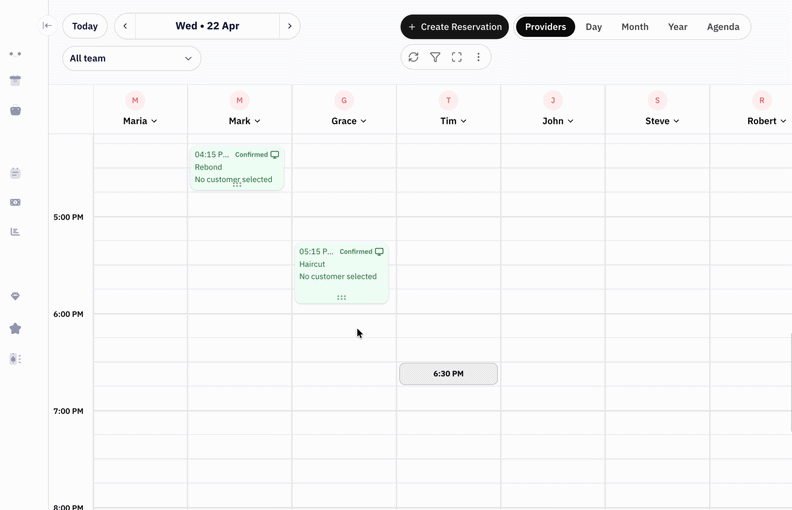Click the Confirmed status on Rebond reservation

coord(251,155)
